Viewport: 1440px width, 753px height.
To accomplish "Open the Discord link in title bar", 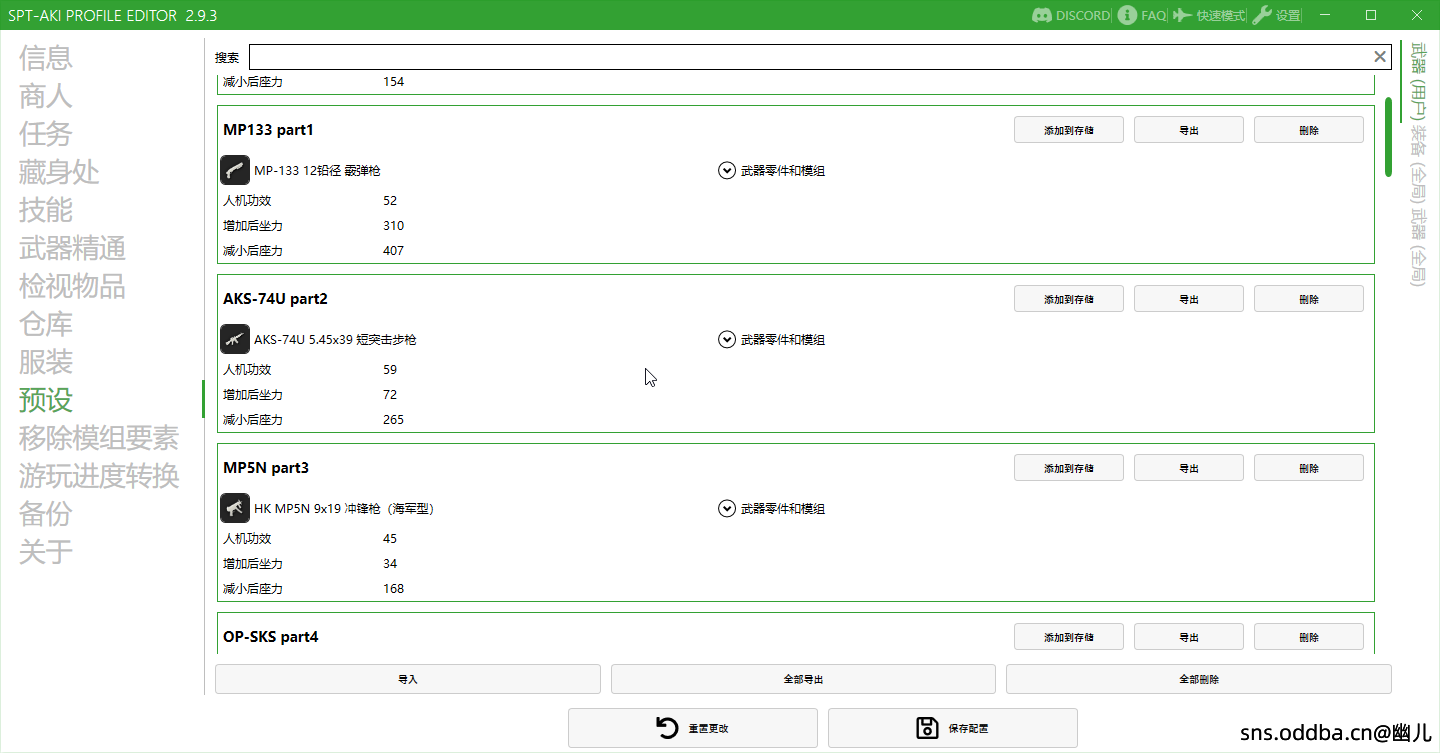I will [1071, 15].
